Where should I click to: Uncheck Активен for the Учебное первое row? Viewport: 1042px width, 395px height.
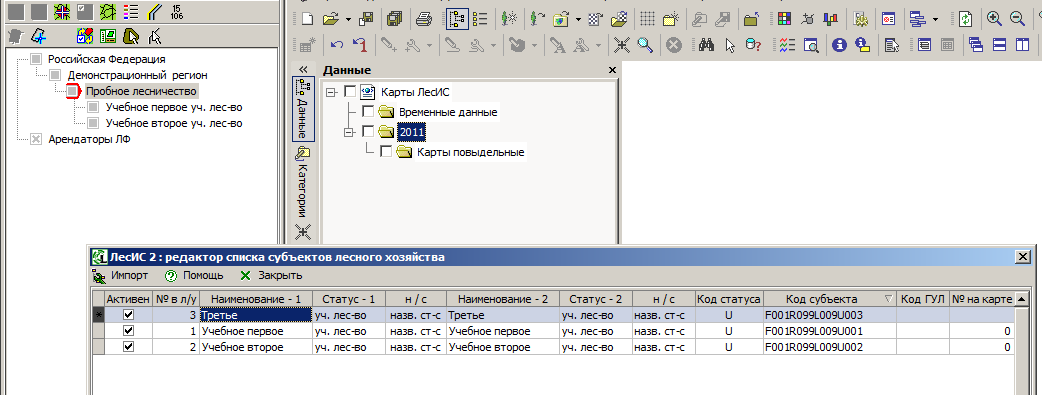[128, 330]
